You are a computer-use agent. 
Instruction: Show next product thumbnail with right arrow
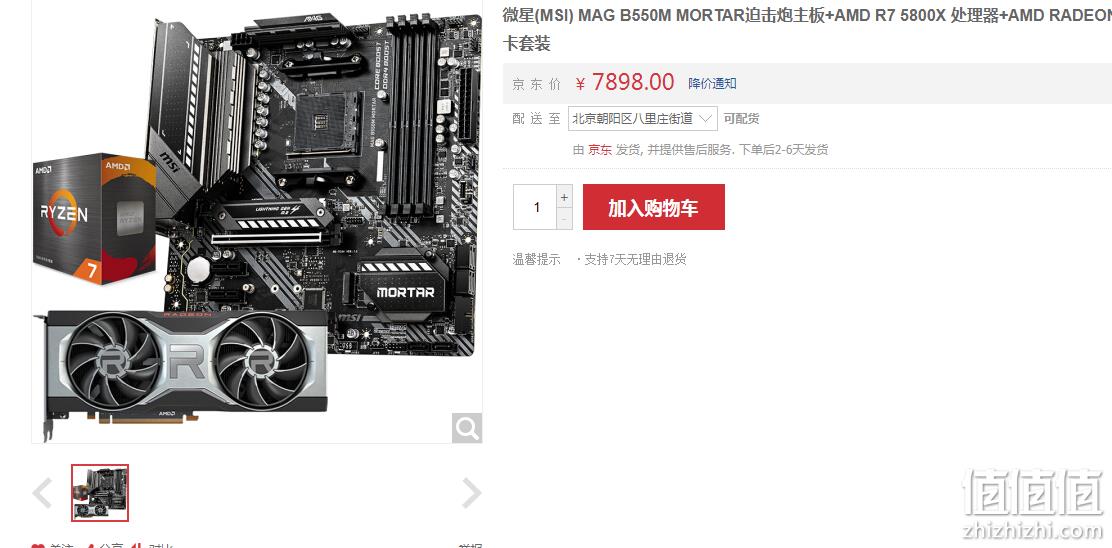click(472, 493)
